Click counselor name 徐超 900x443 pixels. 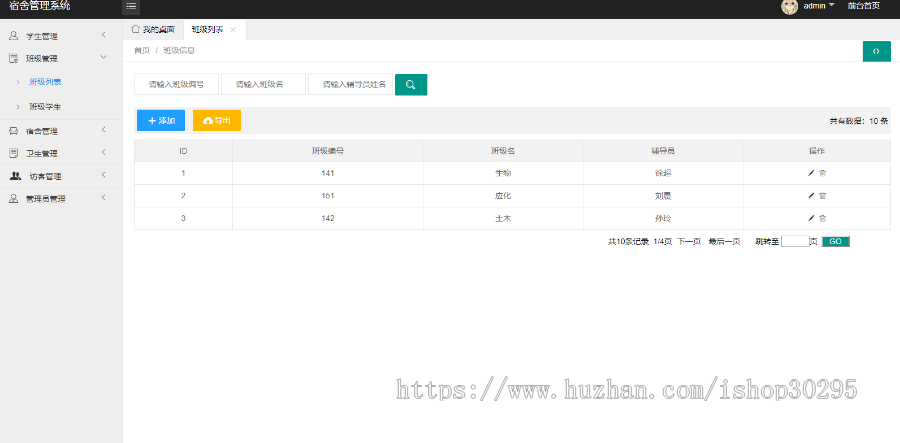pos(663,173)
